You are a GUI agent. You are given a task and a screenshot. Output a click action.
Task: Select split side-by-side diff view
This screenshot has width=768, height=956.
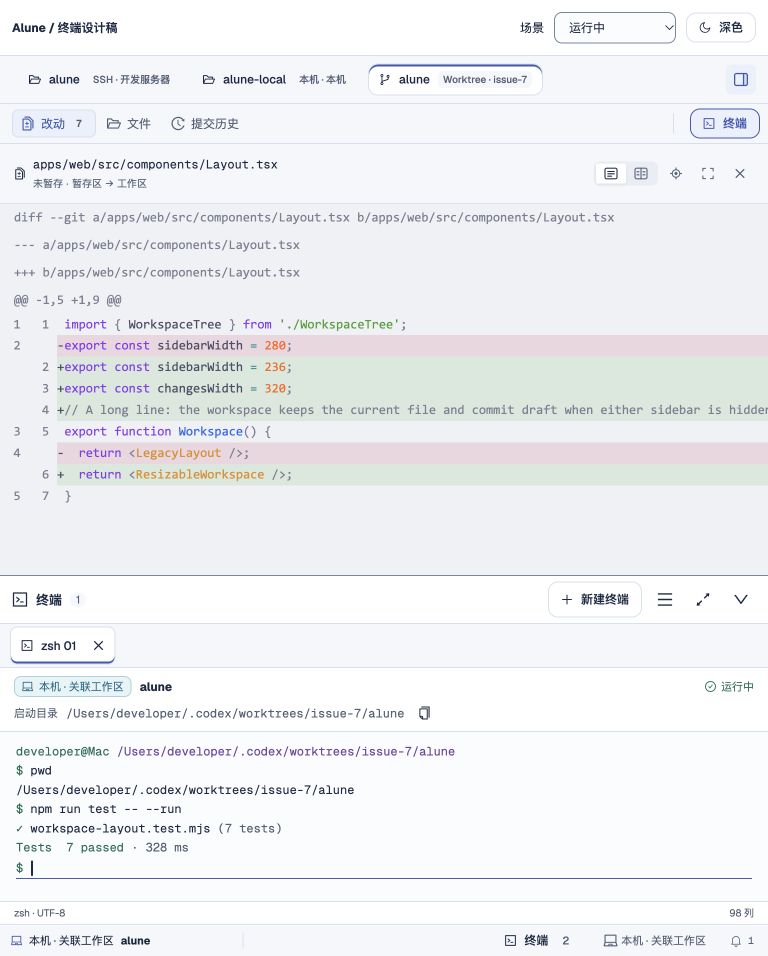(641, 174)
